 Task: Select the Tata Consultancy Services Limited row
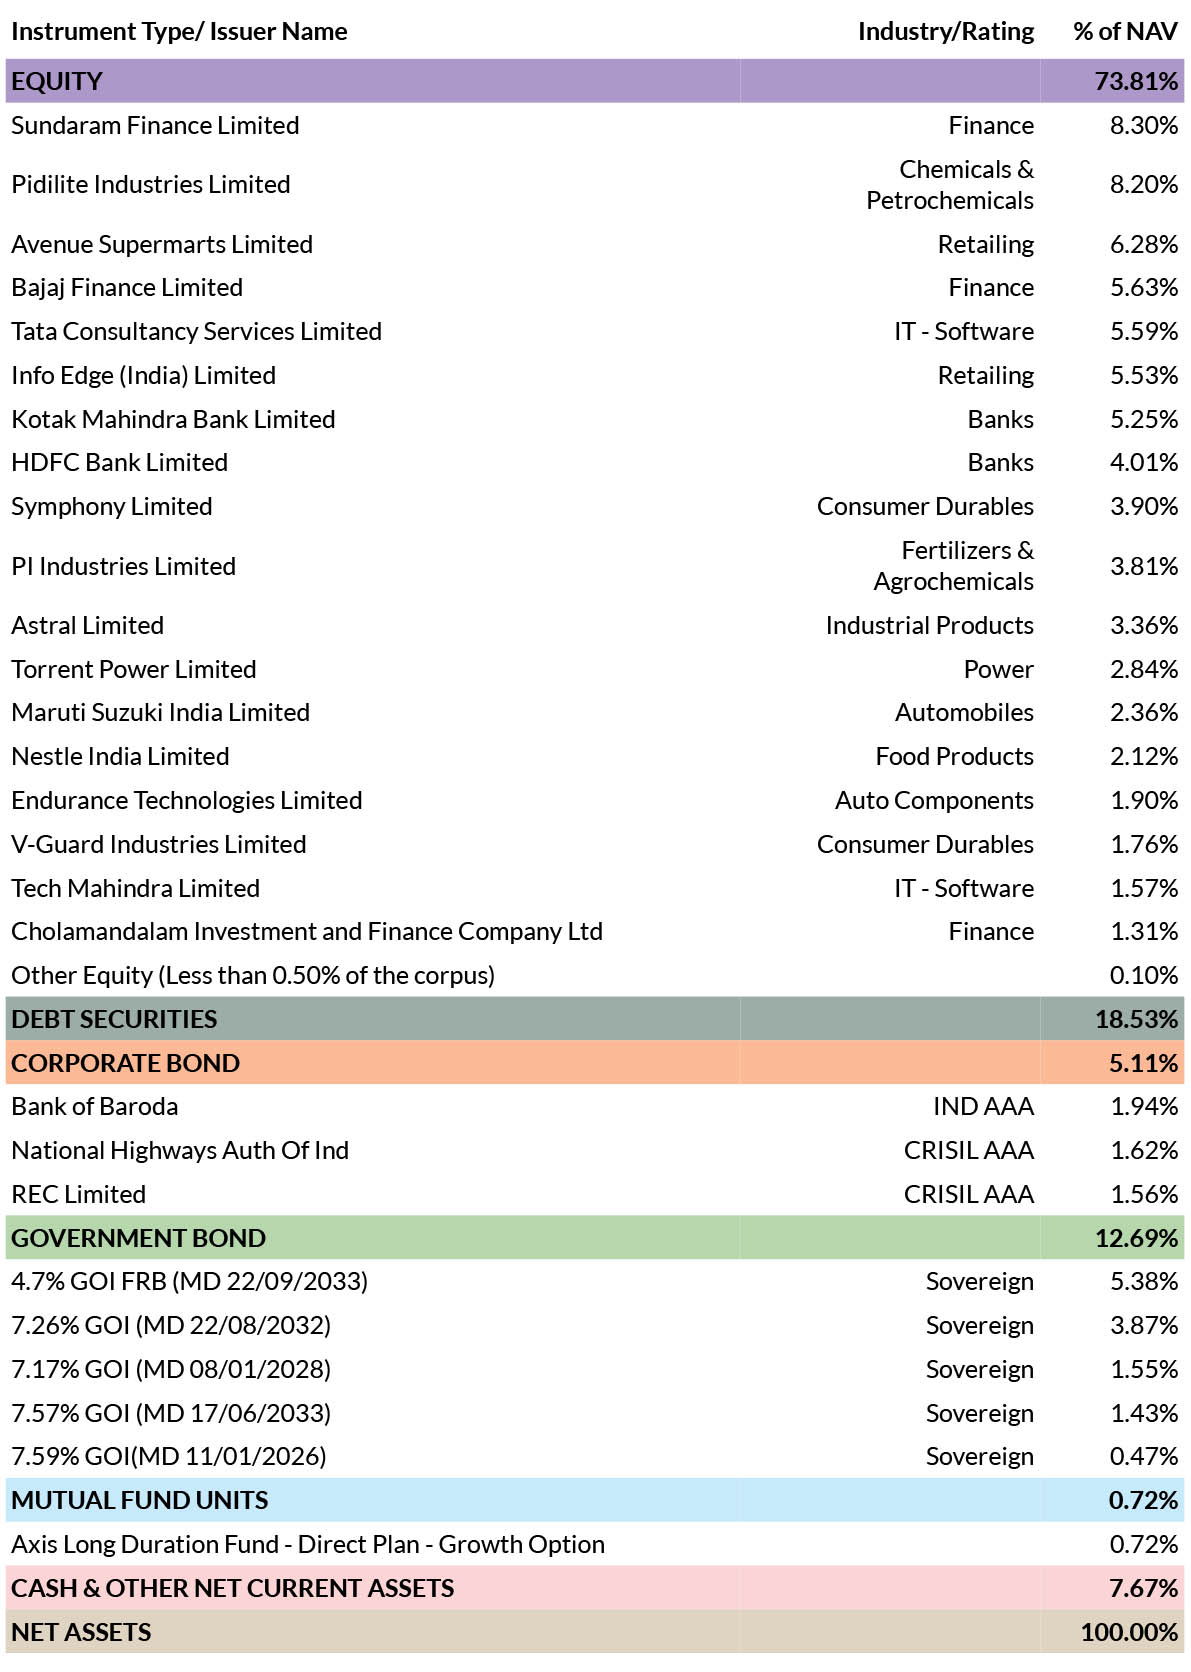pyautogui.click(x=595, y=331)
